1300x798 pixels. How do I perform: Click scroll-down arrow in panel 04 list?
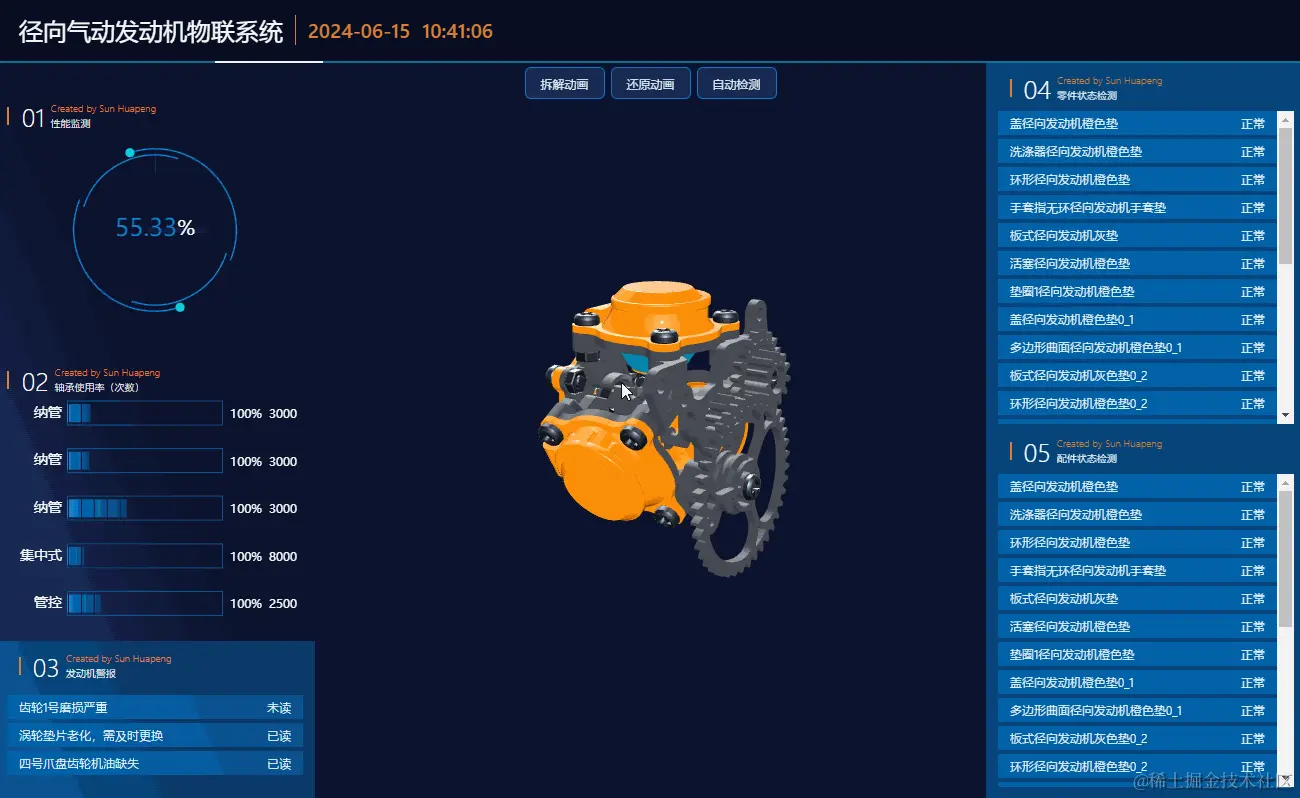pyautogui.click(x=1286, y=414)
